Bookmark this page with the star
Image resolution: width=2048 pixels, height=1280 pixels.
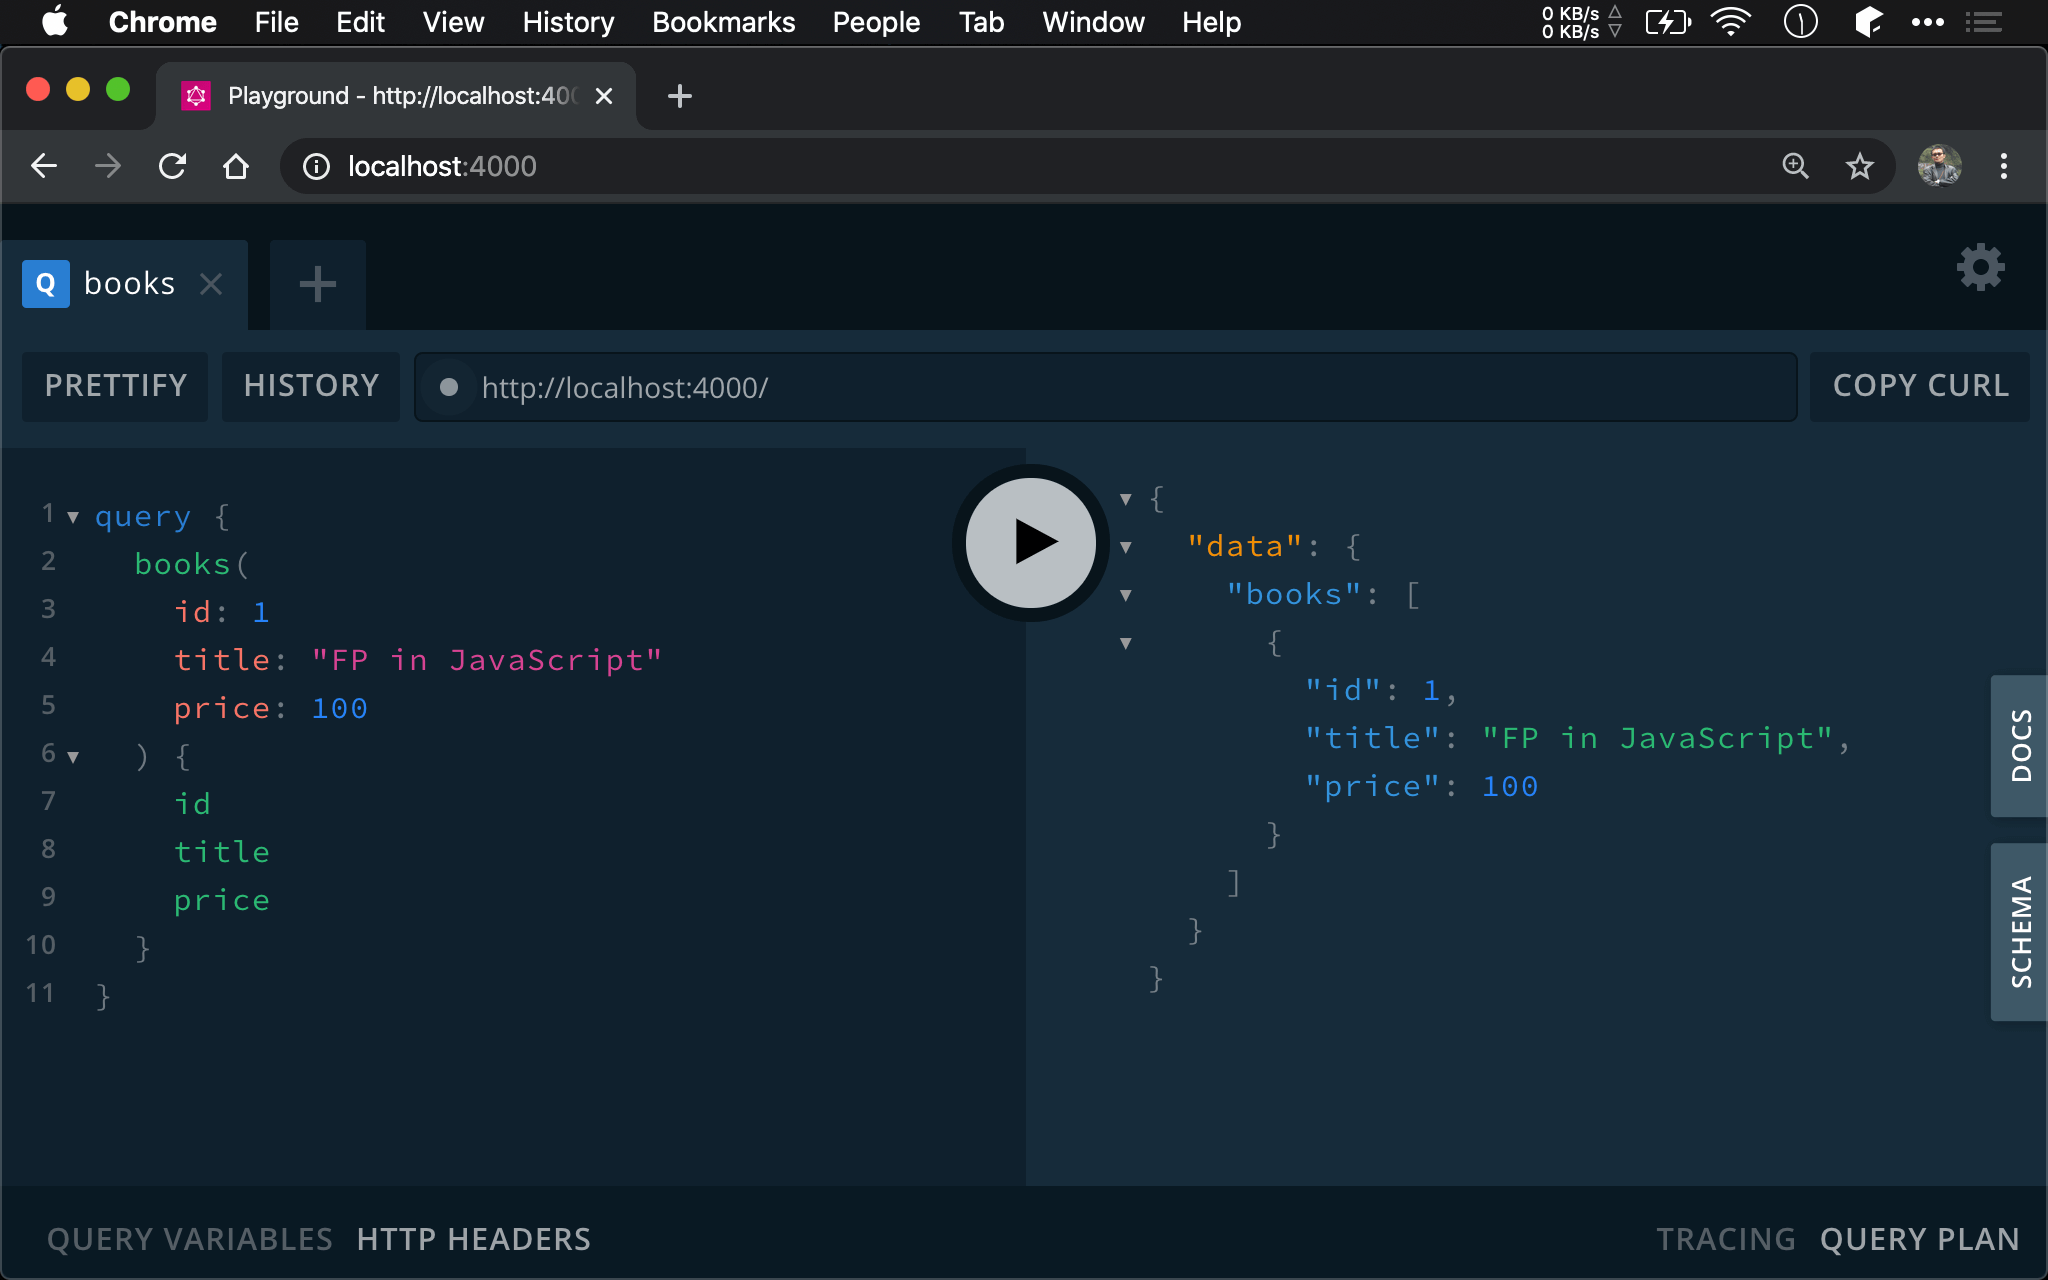click(x=1860, y=166)
